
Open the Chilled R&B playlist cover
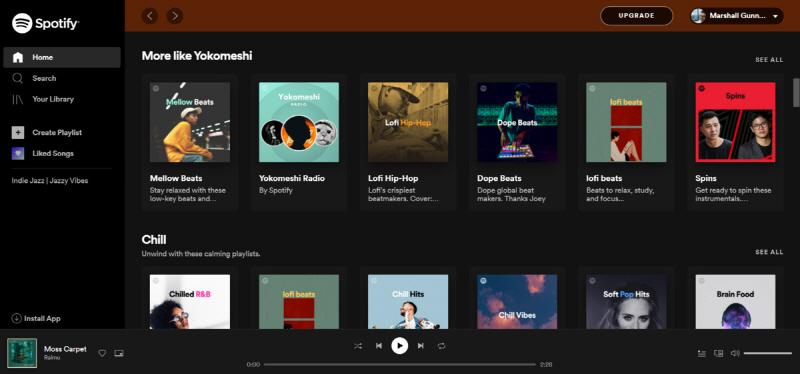(x=190, y=302)
